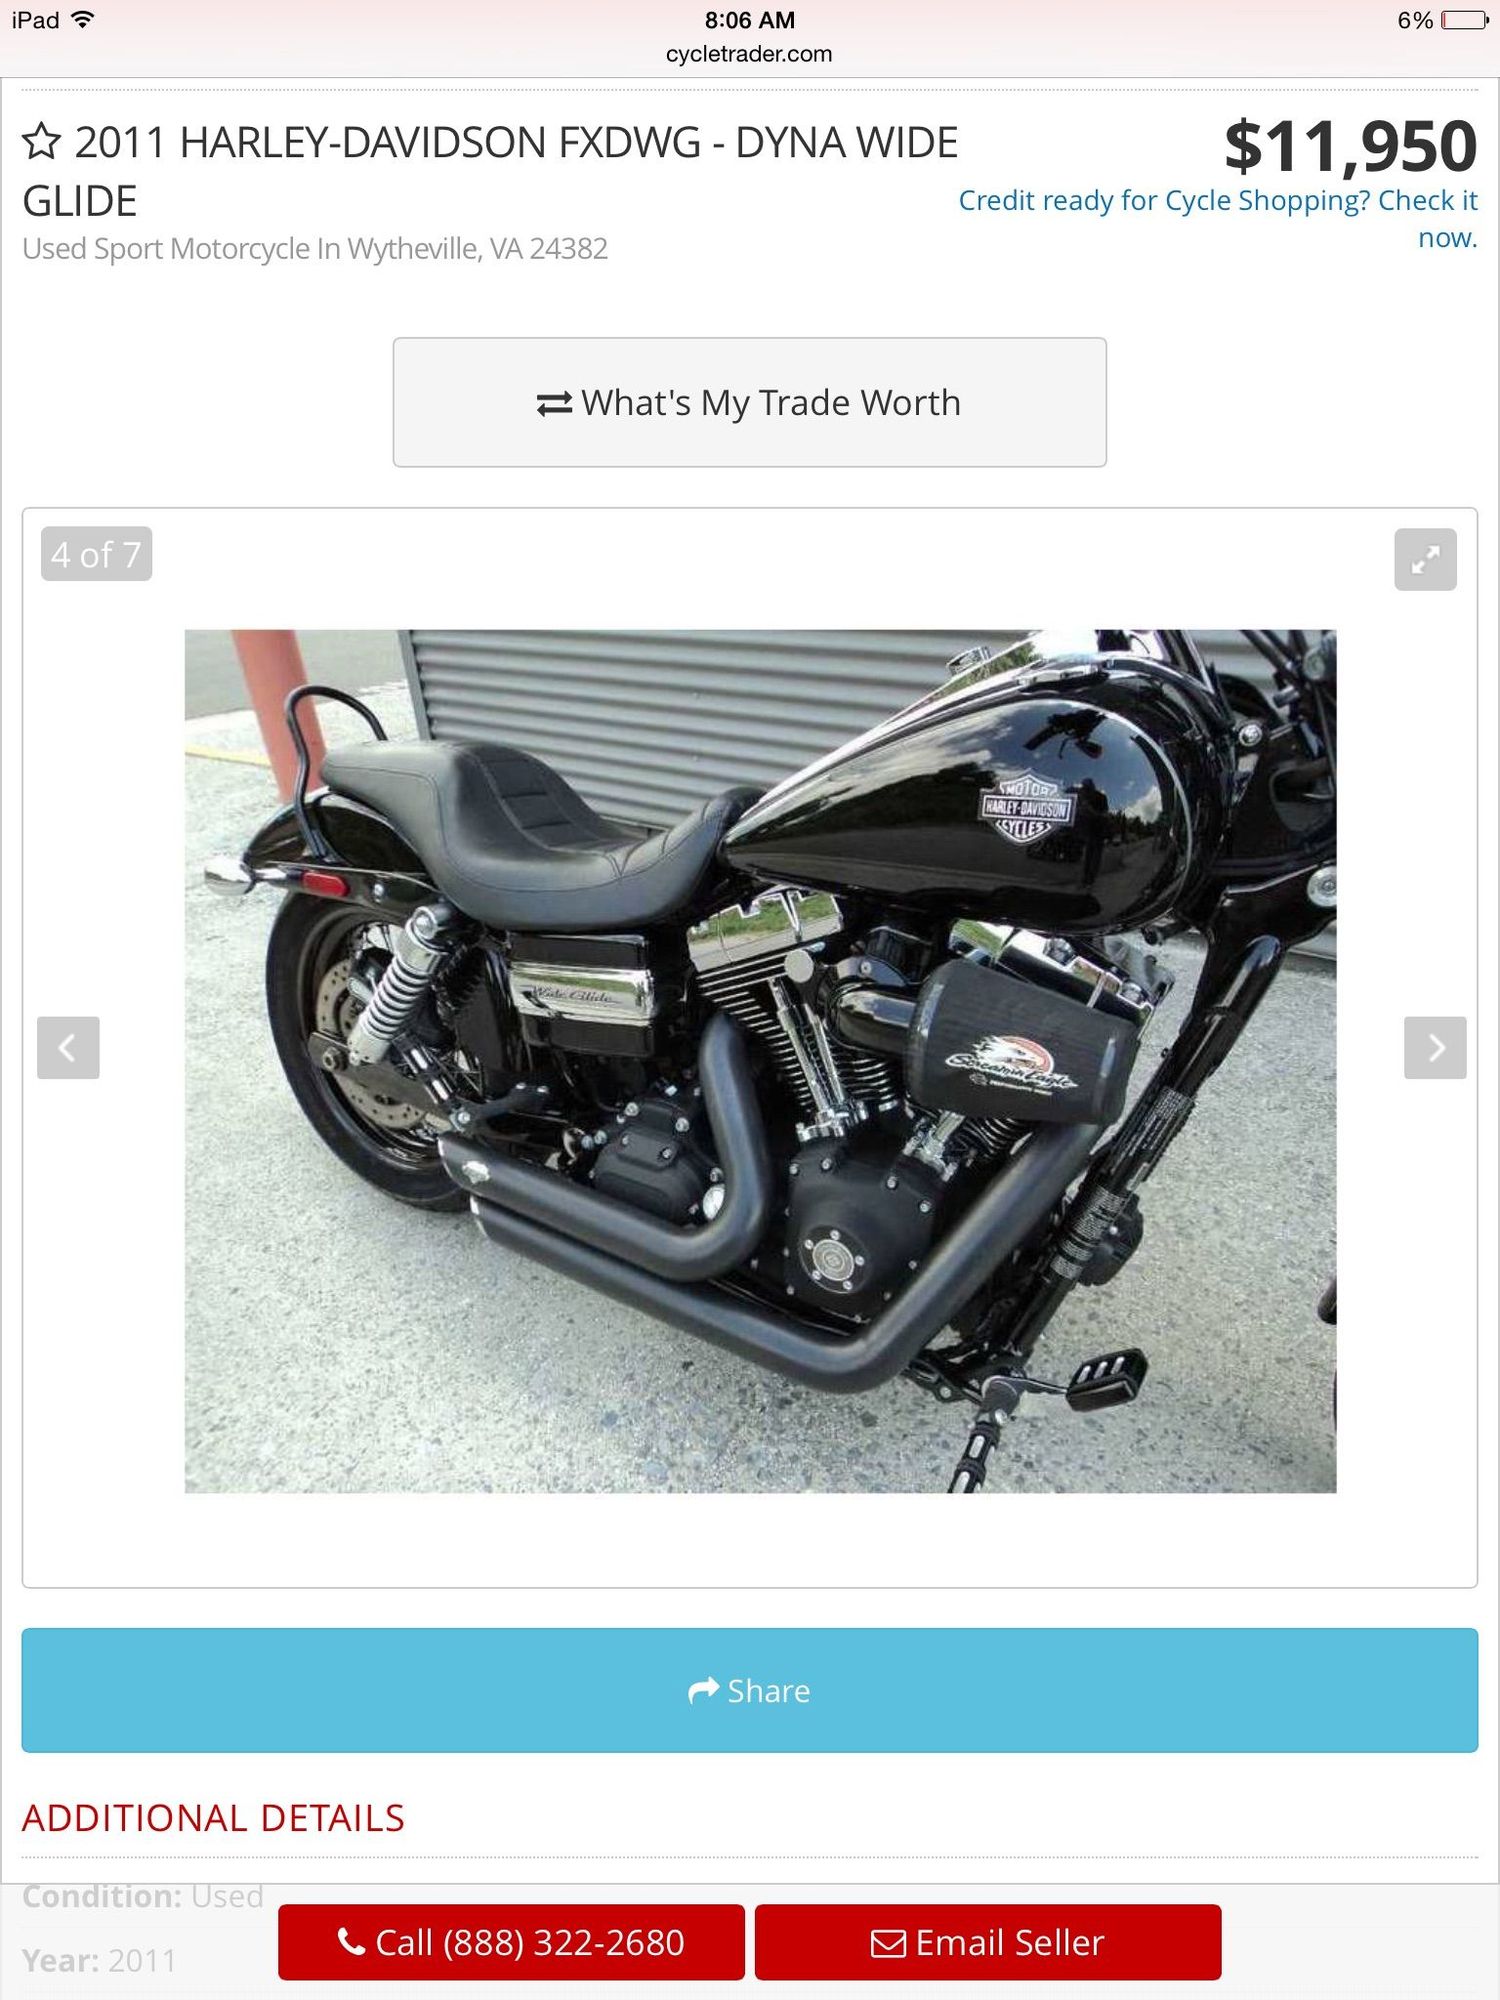
Task: Check the battery indicator in status bar
Action: coord(1465,20)
